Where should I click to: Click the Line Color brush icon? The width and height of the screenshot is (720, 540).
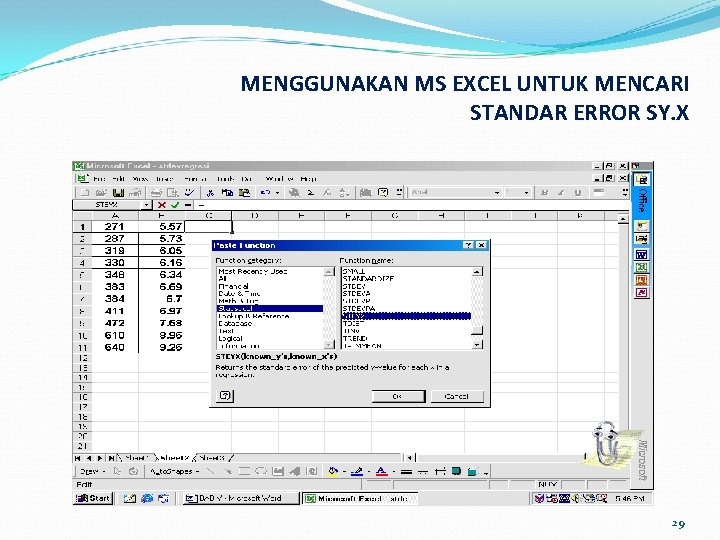357,471
